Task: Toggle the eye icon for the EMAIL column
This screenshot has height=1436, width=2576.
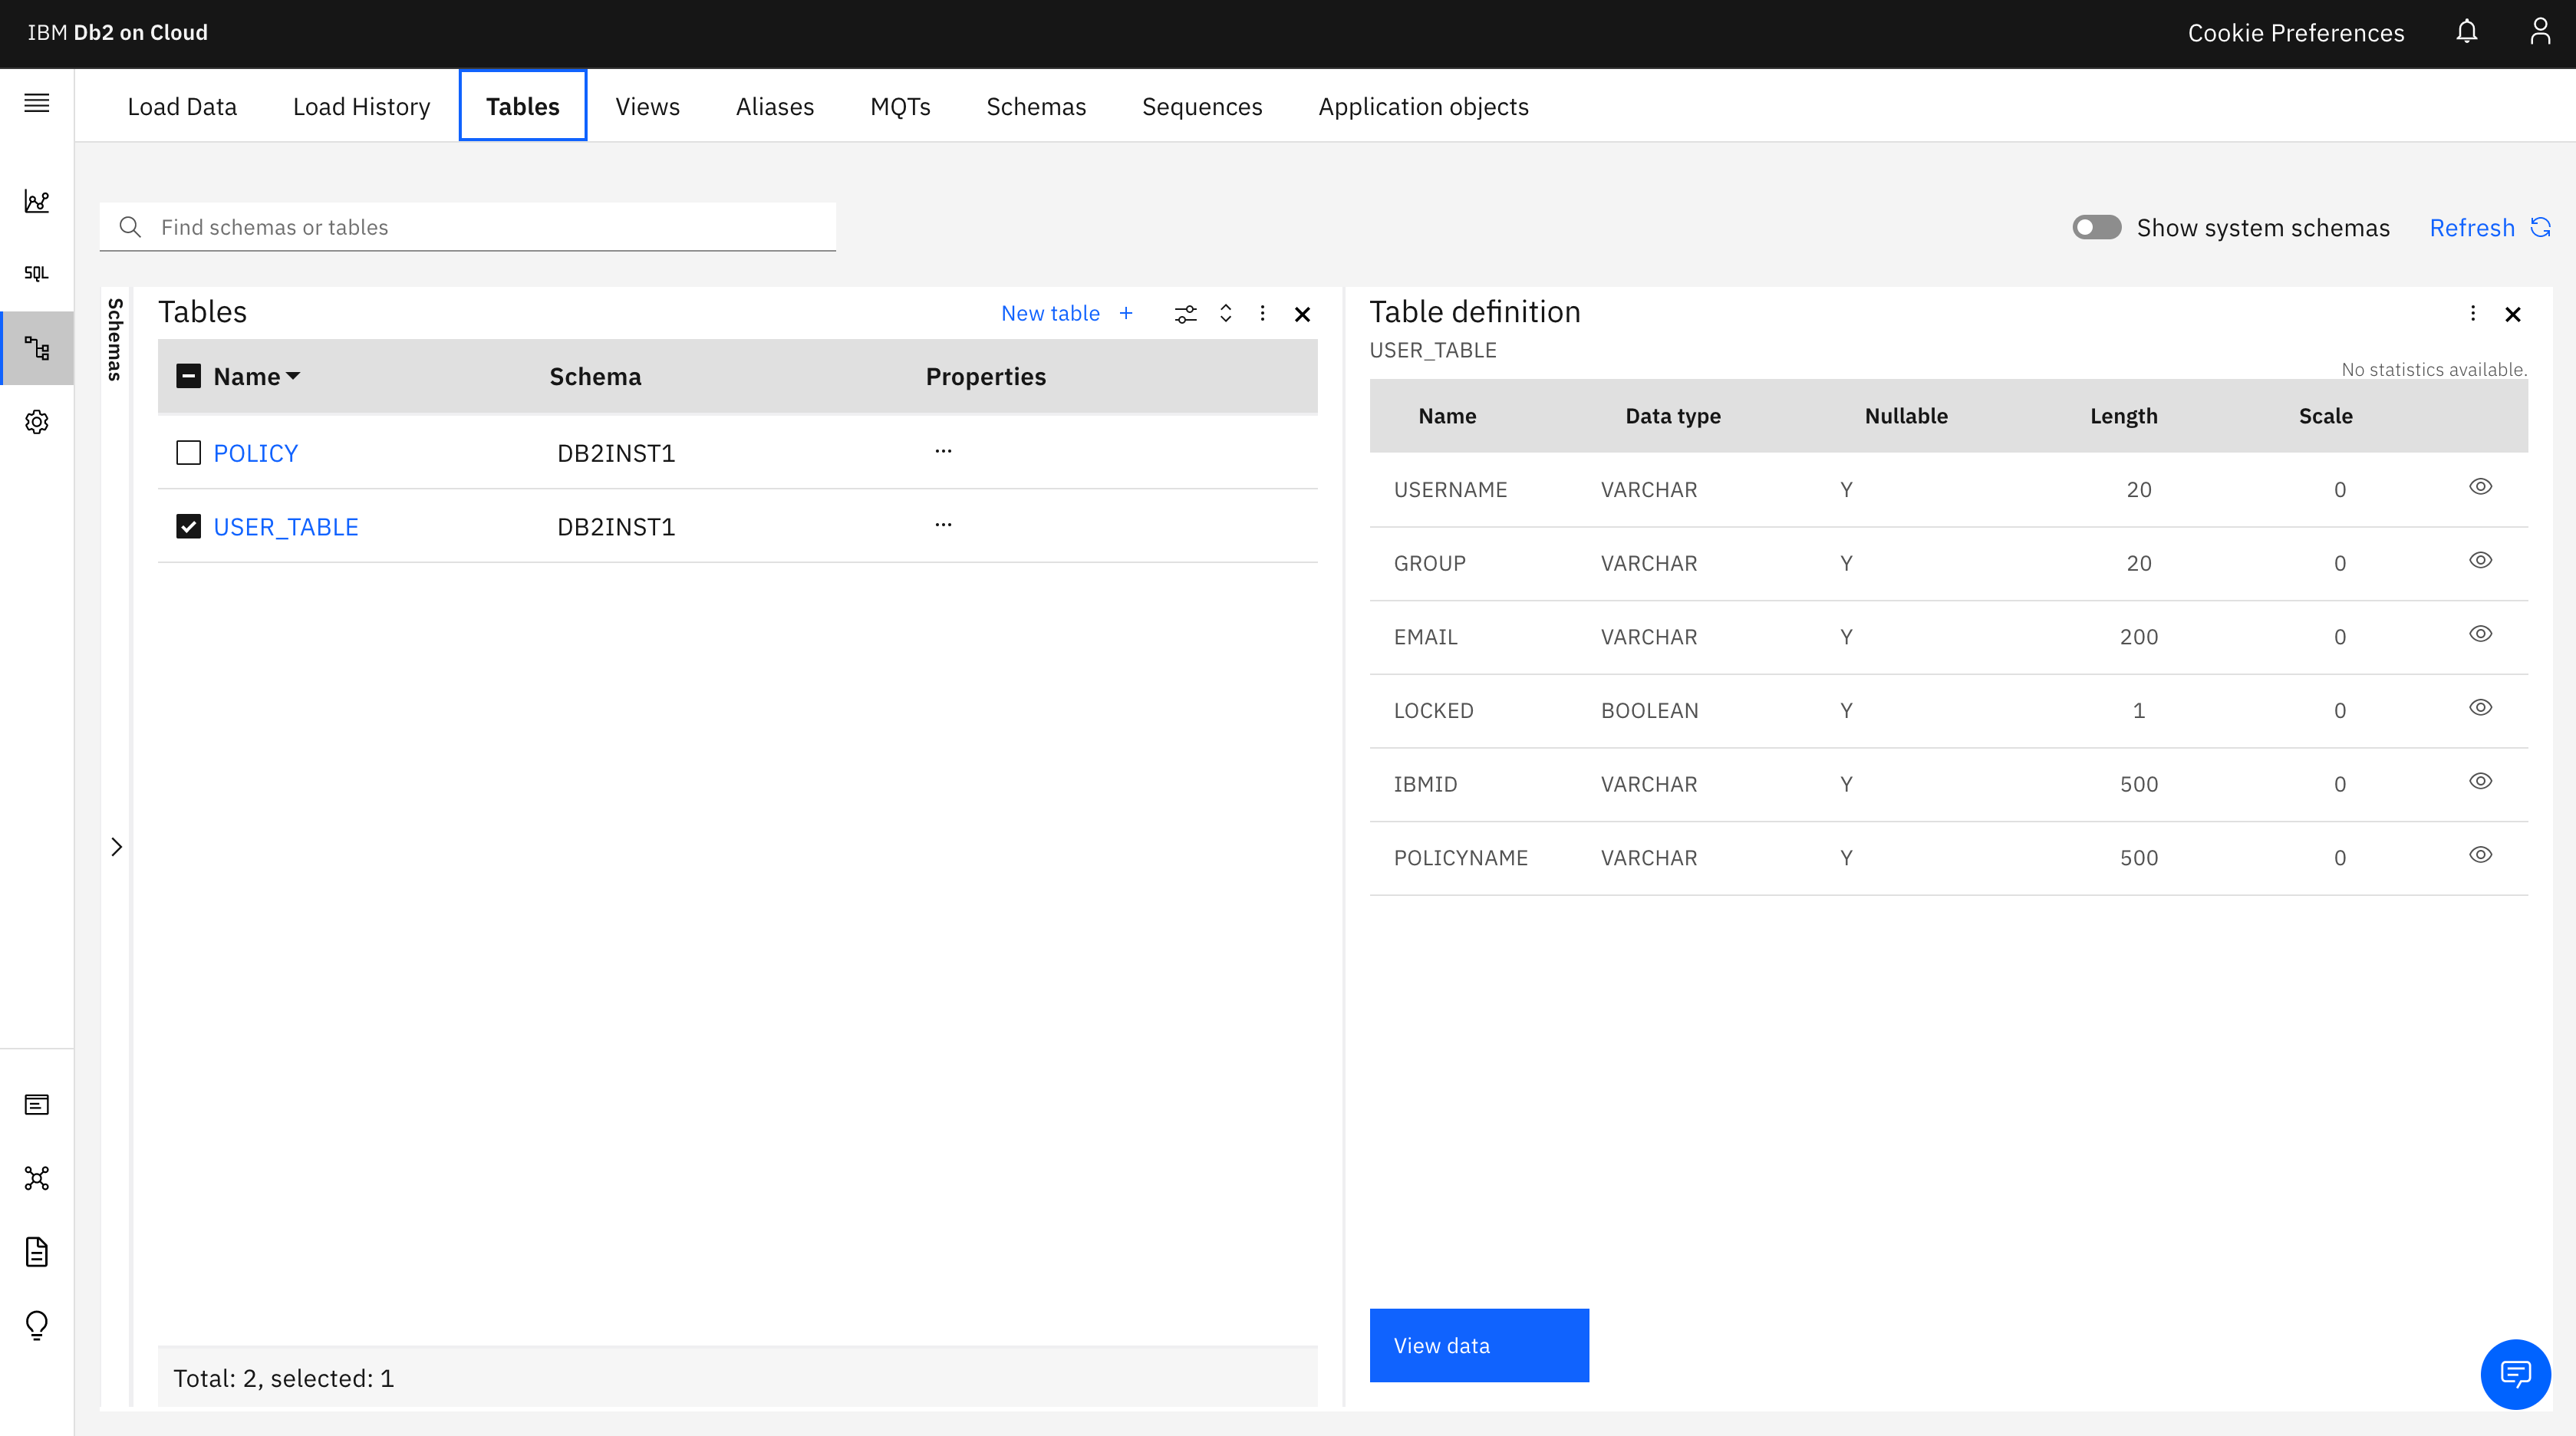Action: tap(2480, 634)
